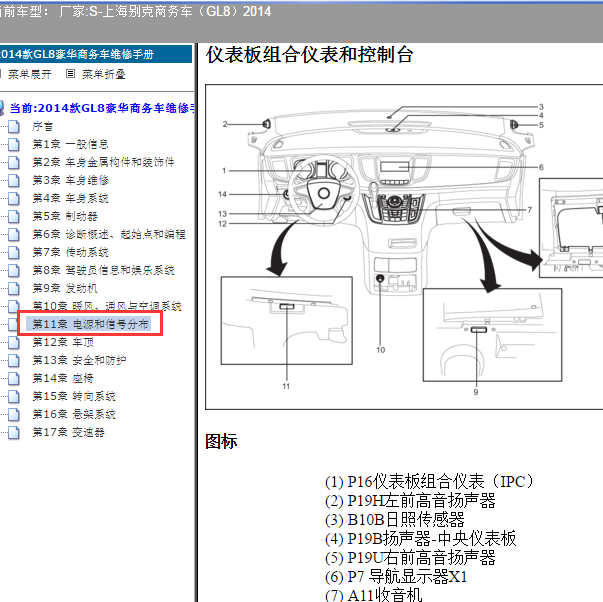Click the page icon beside 第12章 车顶
Image resolution: width=603 pixels, height=602 pixels.
[14, 342]
